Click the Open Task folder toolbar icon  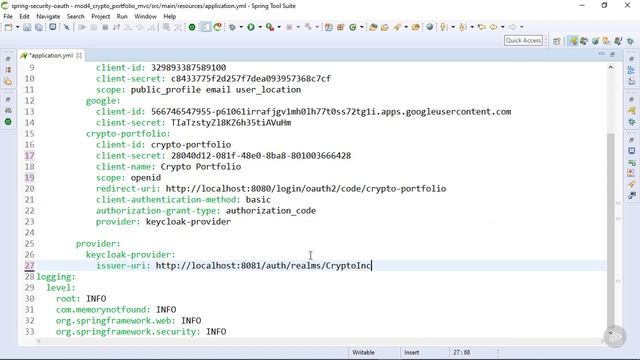pos(384,27)
